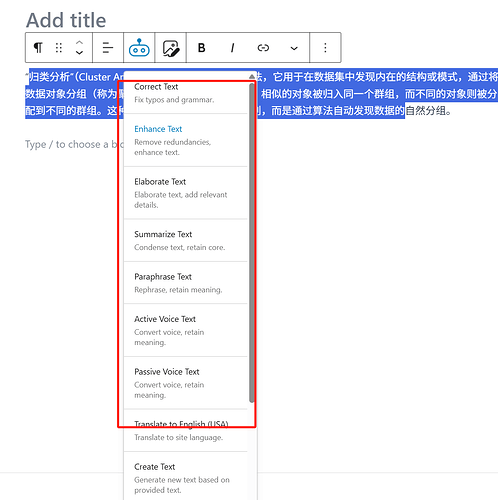
Task: Select Correct Text menu option
Action: click(x=186, y=93)
